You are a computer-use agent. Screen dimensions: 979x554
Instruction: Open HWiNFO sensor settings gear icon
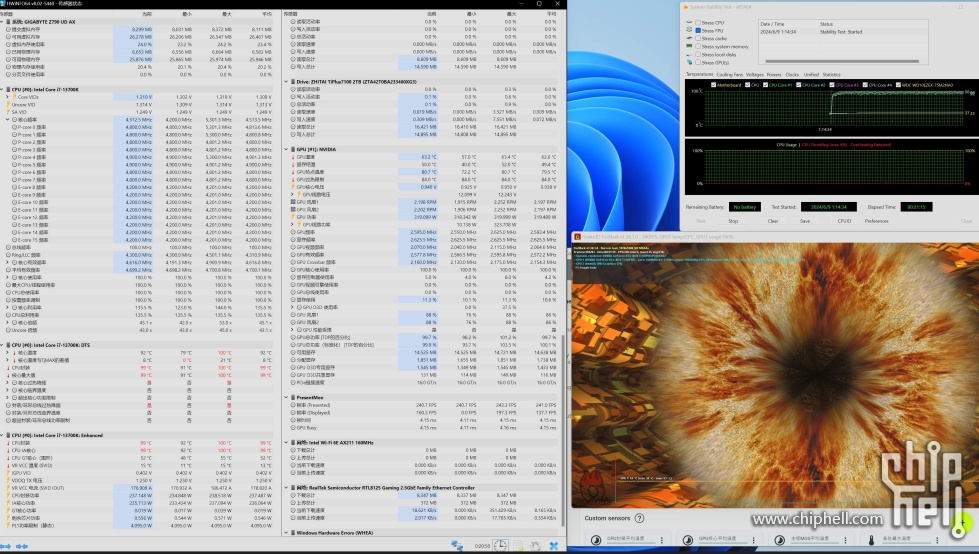pos(536,546)
